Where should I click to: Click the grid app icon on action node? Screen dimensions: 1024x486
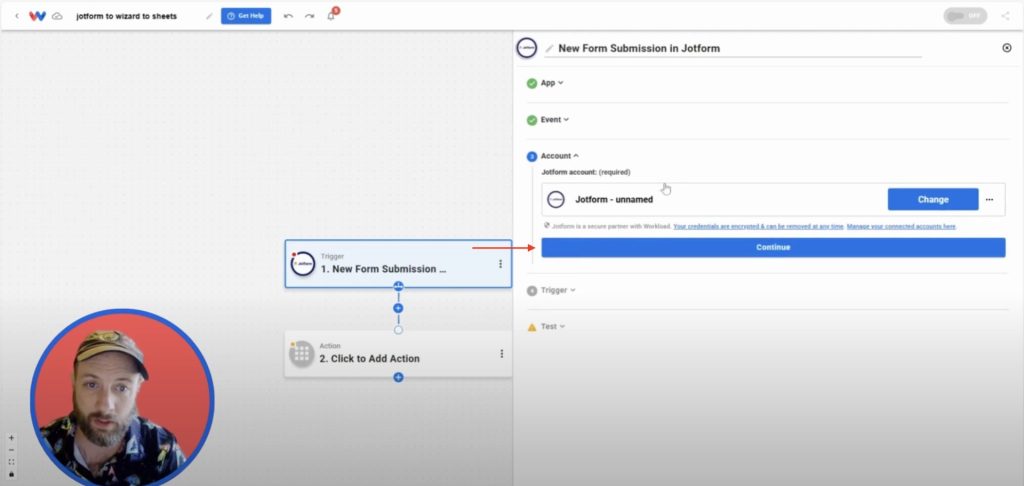point(301,354)
